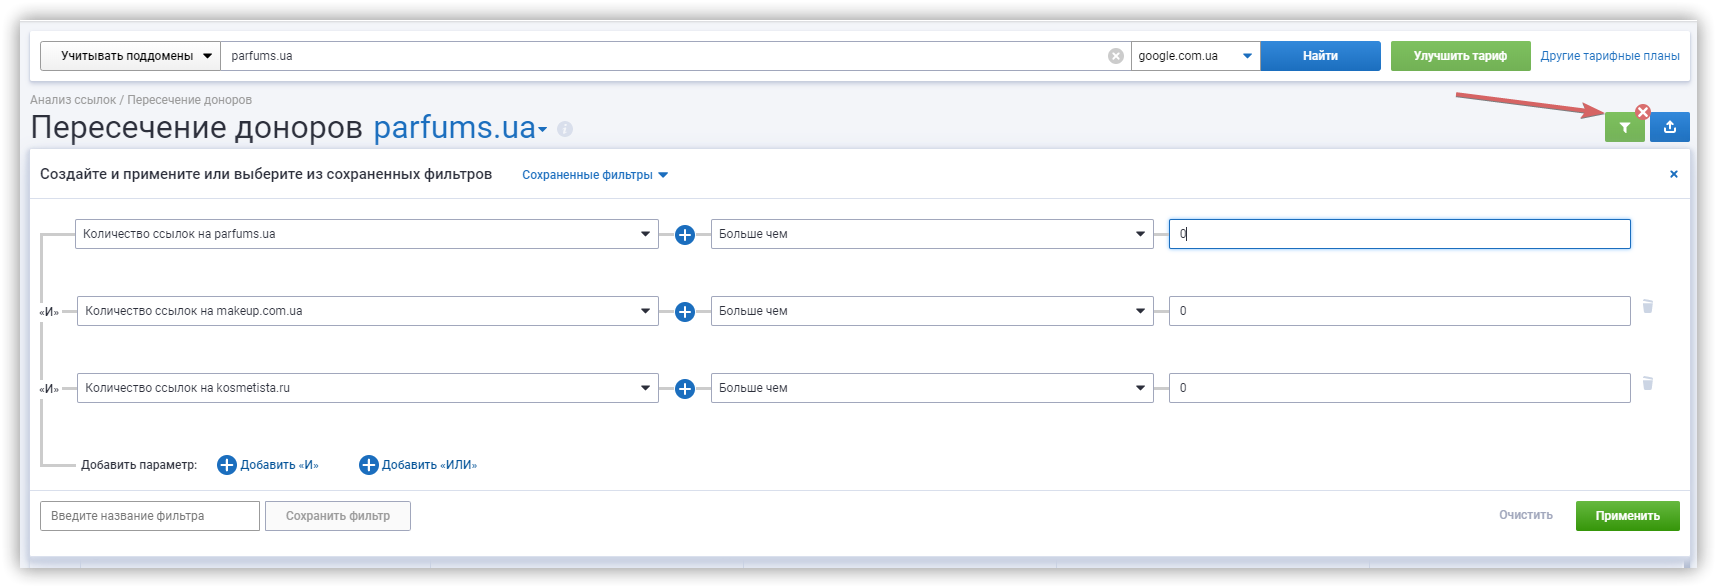Add condition plus icon in kosmetista.ru row
The width and height of the screenshot is (1717, 588).
pos(685,389)
